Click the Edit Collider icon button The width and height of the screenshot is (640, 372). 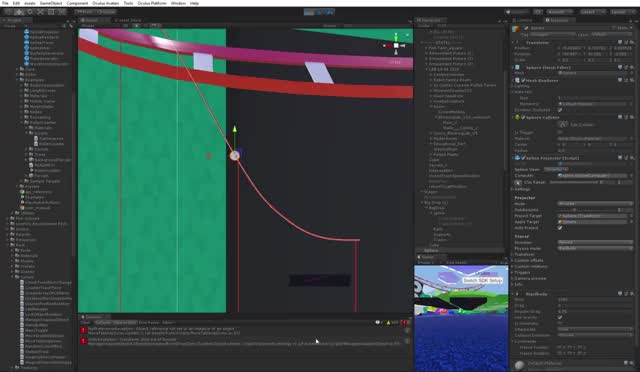(562, 125)
